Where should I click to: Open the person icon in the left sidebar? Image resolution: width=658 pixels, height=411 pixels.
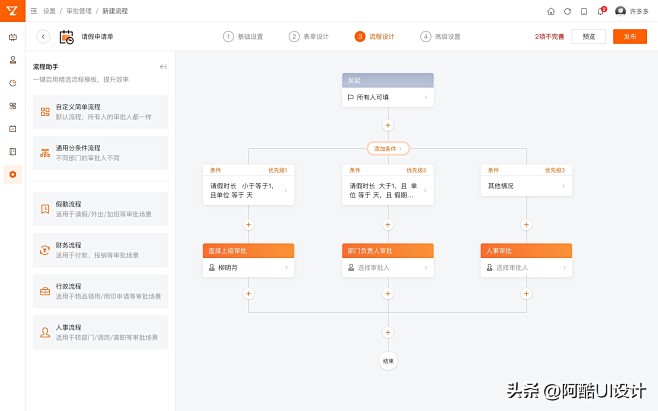[13, 60]
